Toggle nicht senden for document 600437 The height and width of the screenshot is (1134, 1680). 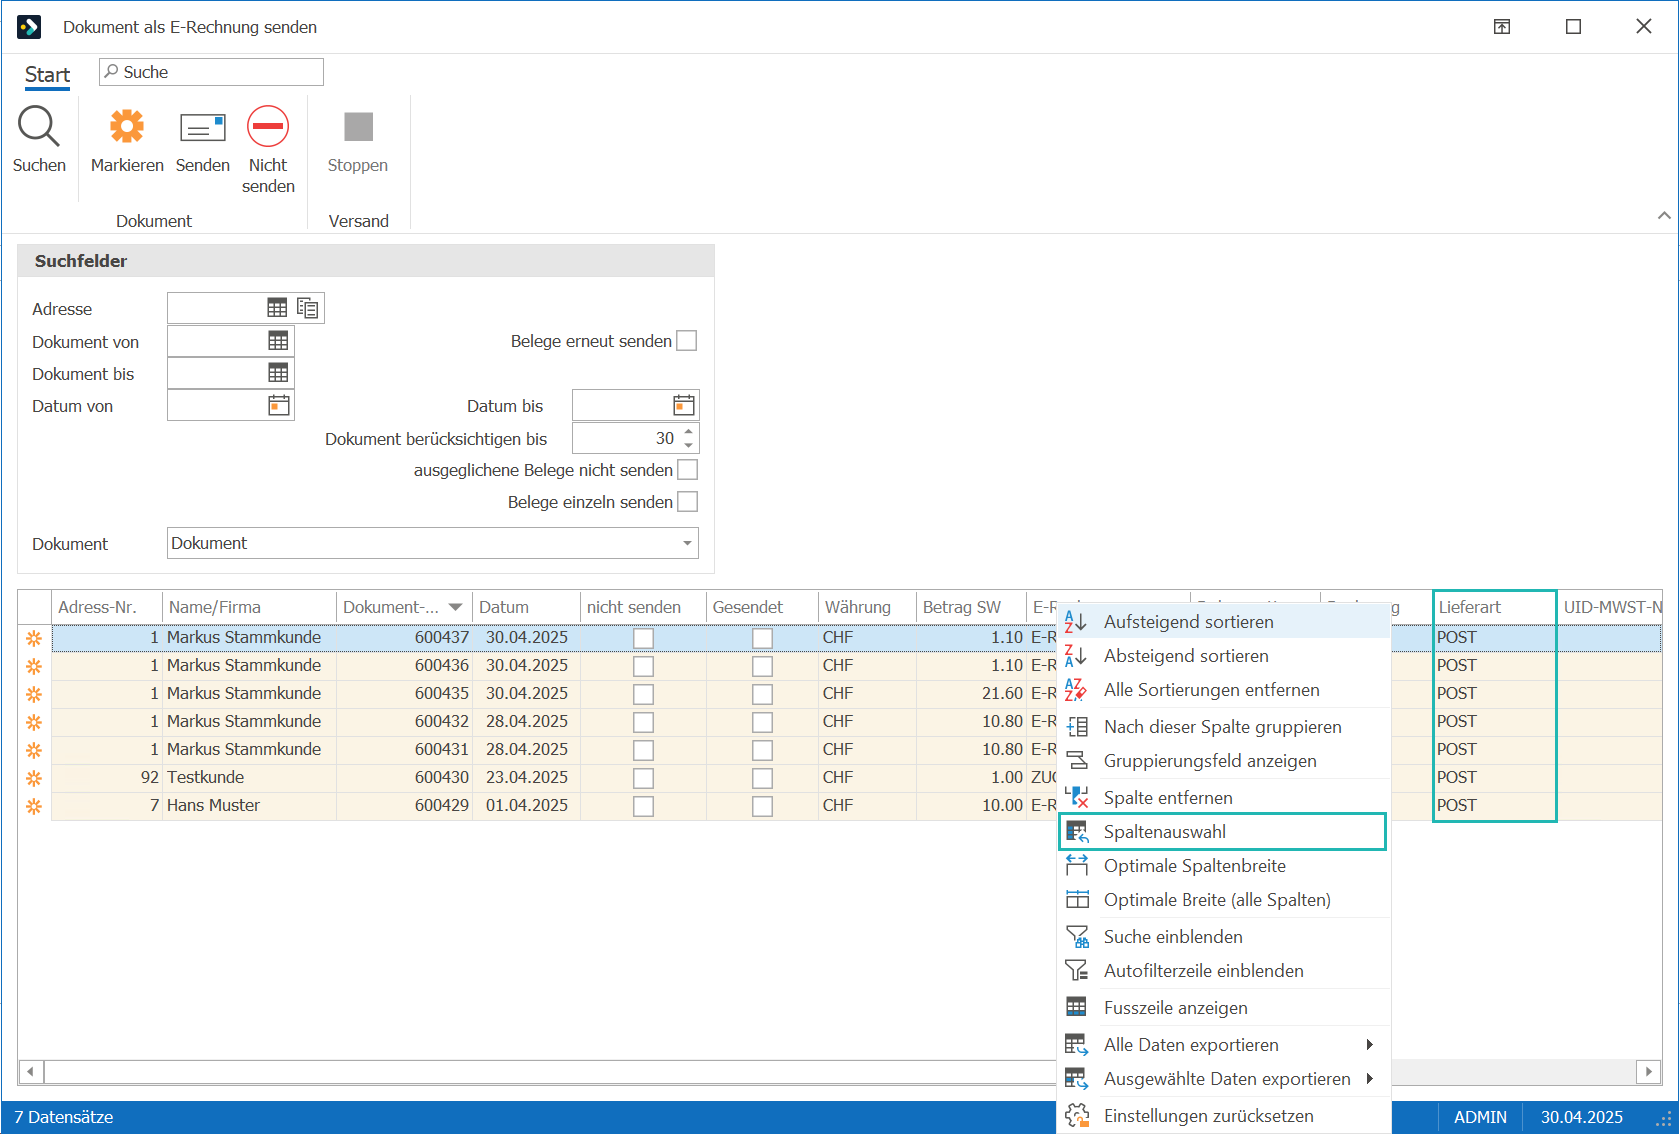[644, 638]
